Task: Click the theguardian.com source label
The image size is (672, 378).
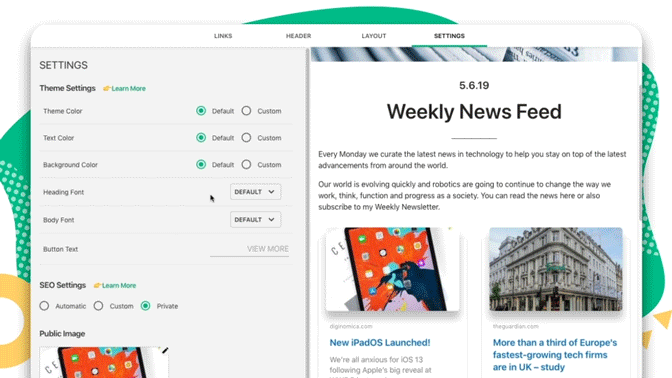Action: point(516,327)
